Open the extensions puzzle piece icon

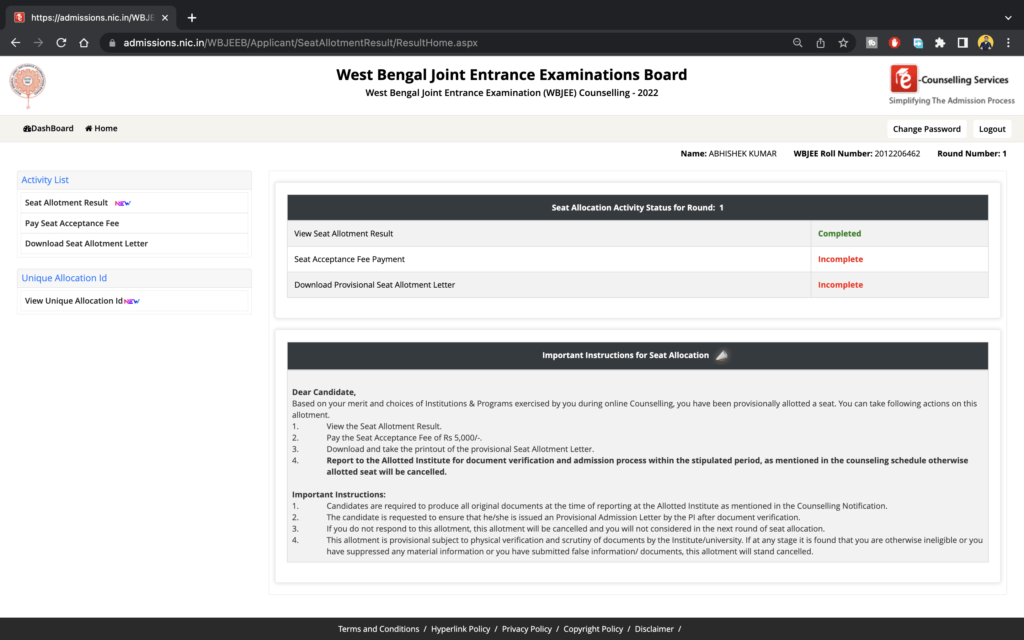point(940,42)
